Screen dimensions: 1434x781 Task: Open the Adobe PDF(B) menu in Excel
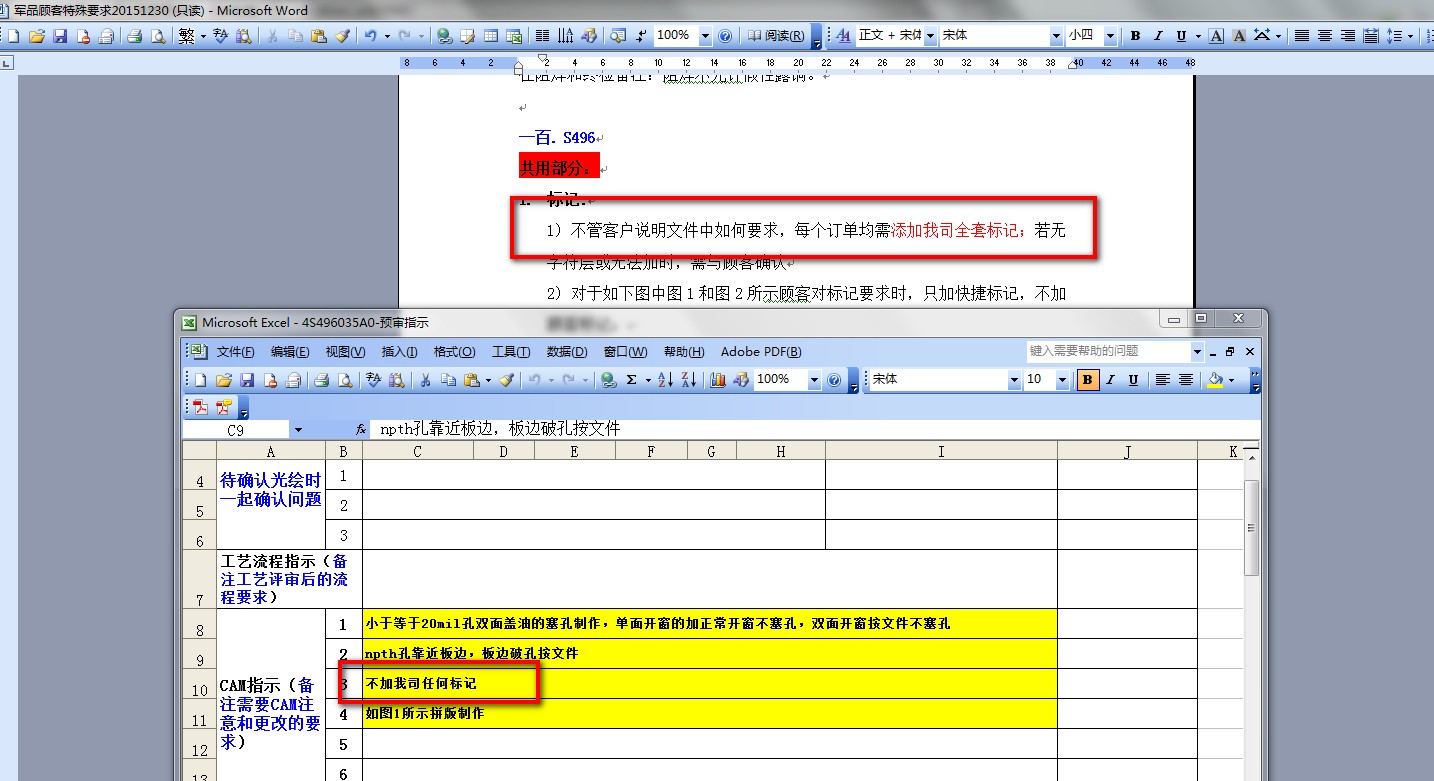coord(761,352)
